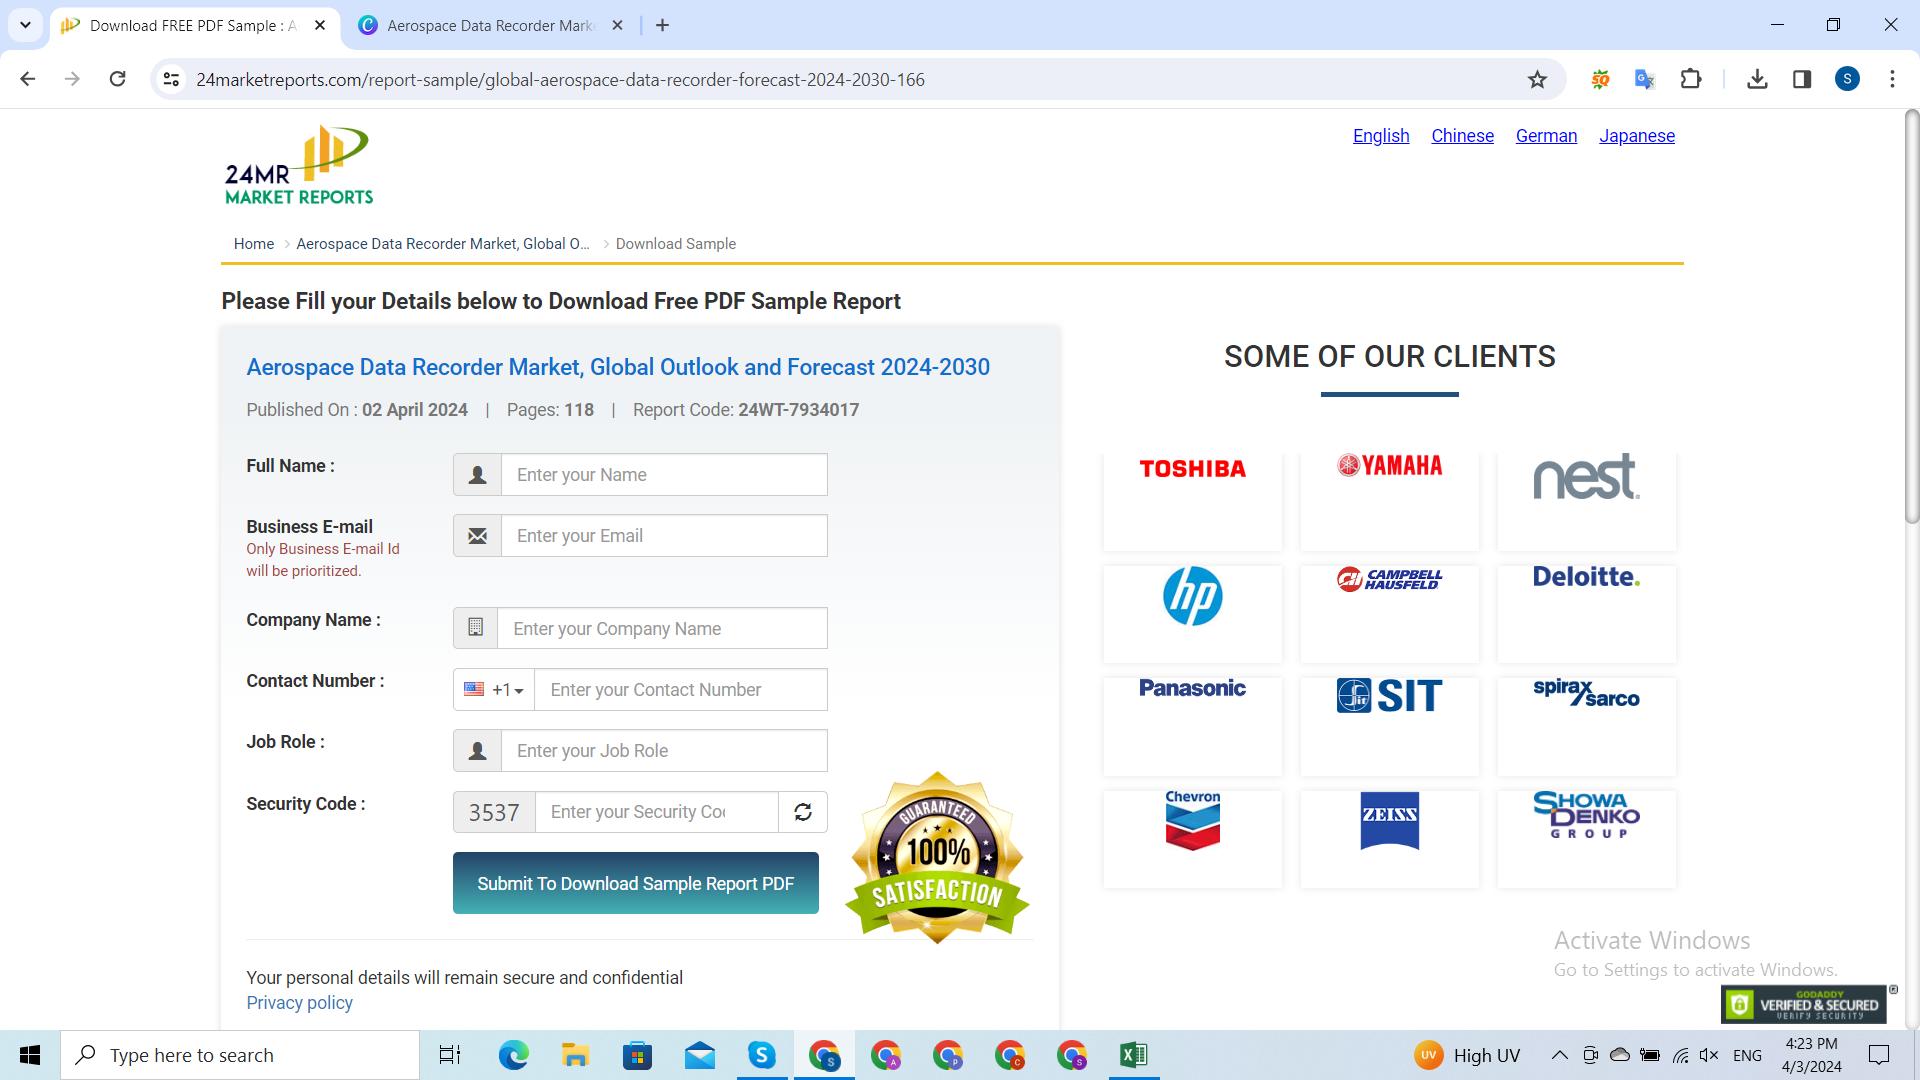Switch language to German
The height and width of the screenshot is (1080, 1920).
pos(1546,136)
